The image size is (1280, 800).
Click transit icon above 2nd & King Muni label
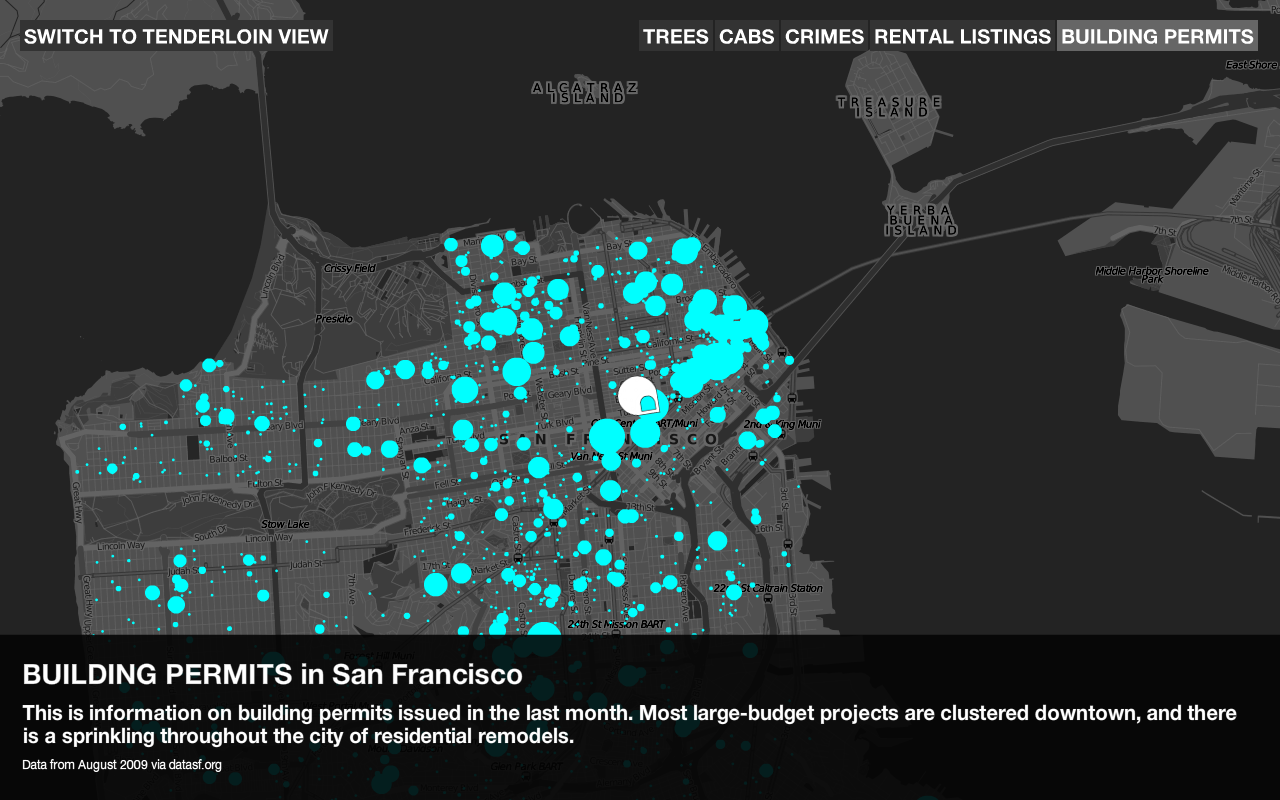[792, 398]
